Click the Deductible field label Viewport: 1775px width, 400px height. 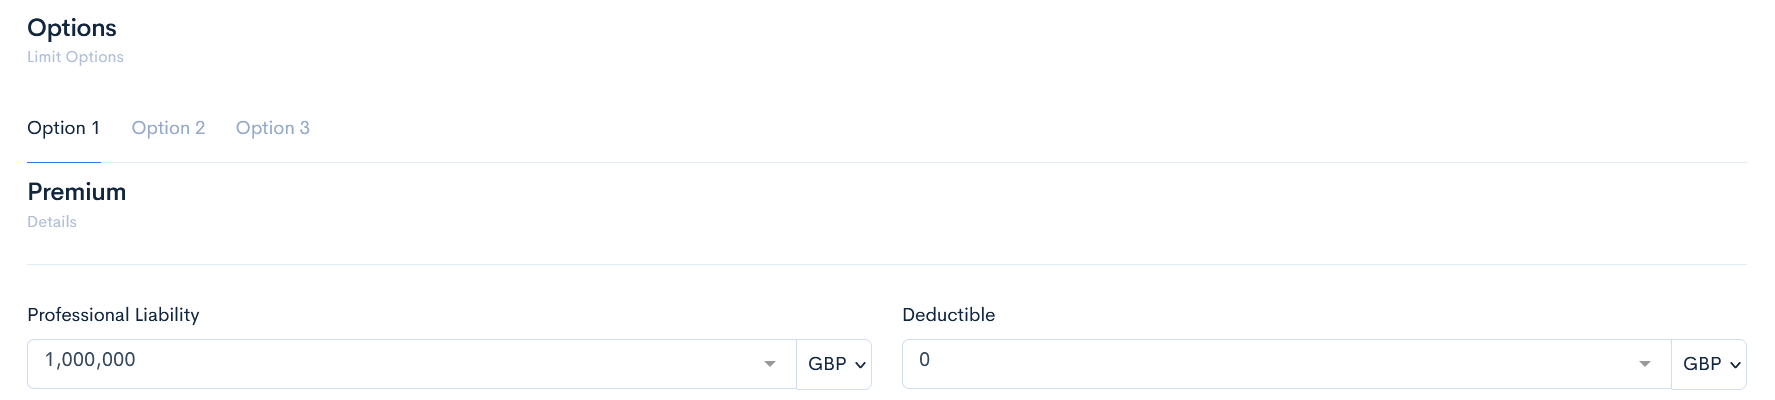[x=948, y=315]
